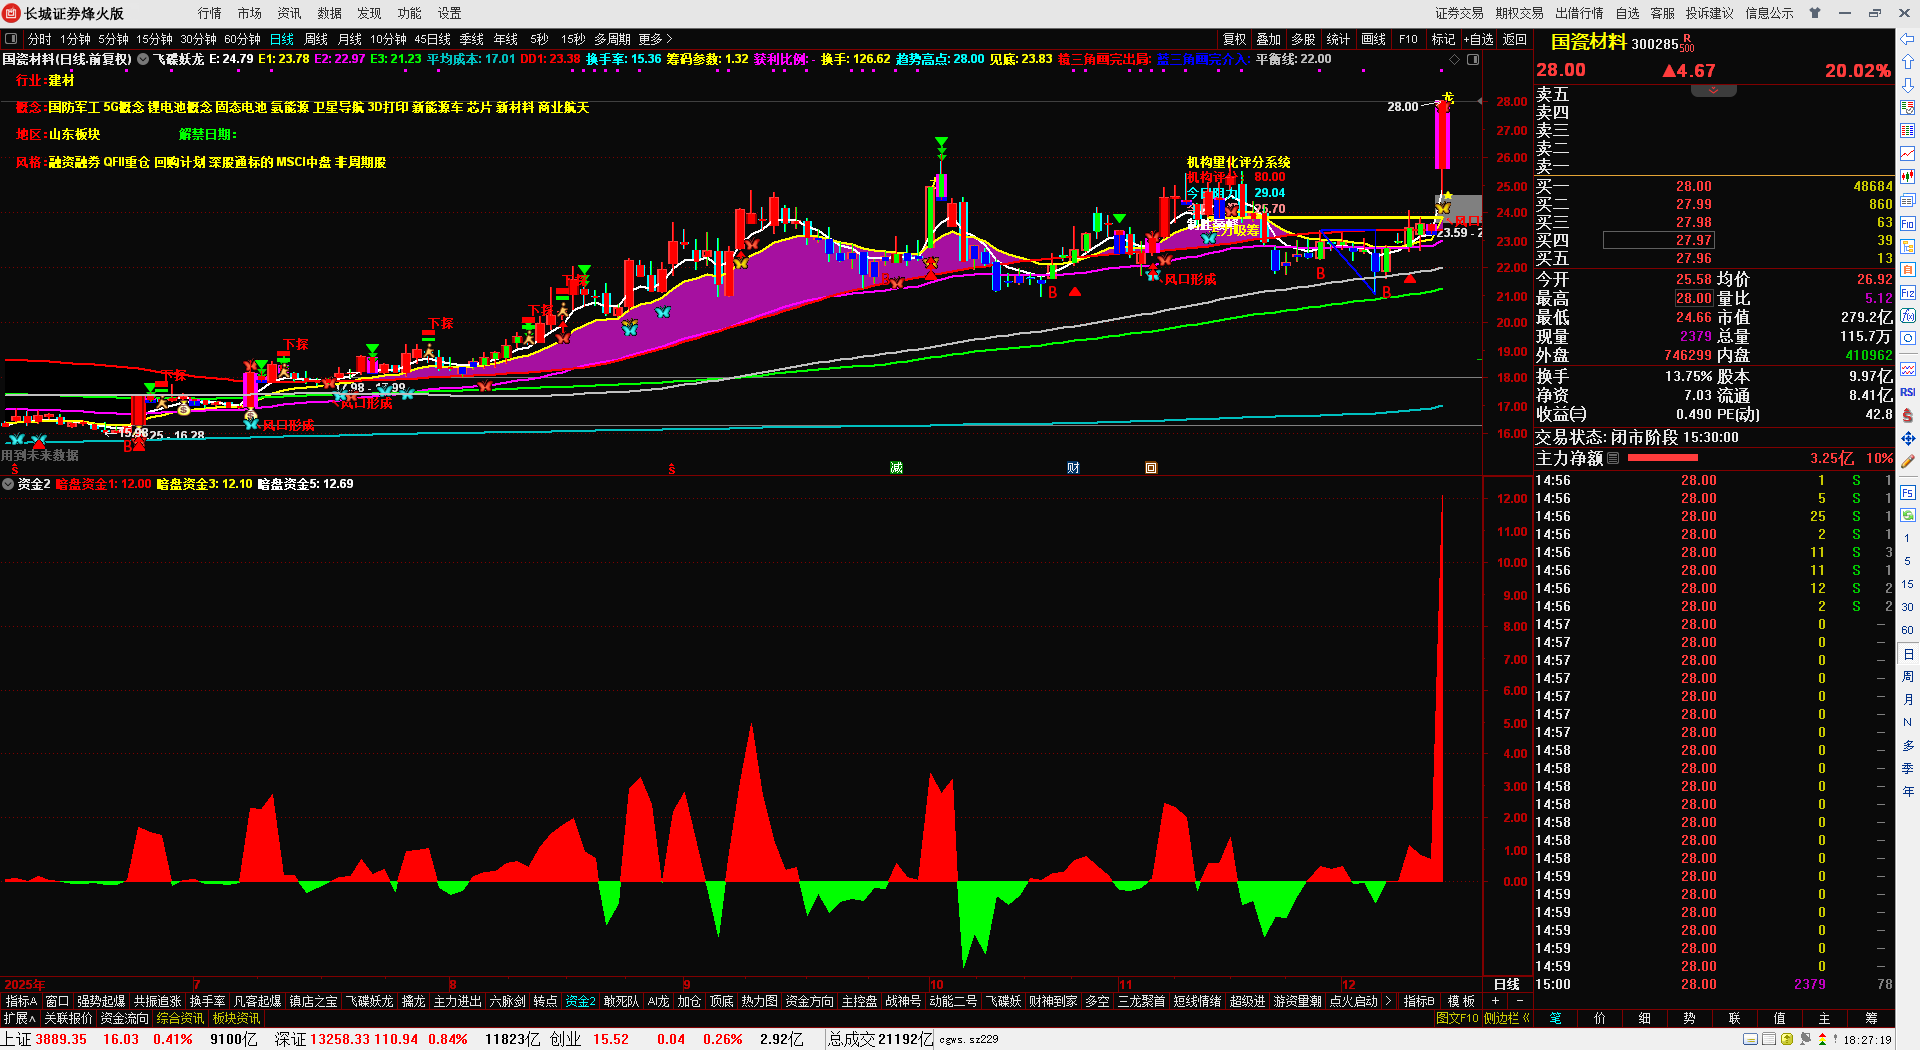Viewport: 1920px width, 1050px height.
Task: Open the F10 company info sidebar icon
Action: pyautogui.click(x=1908, y=223)
